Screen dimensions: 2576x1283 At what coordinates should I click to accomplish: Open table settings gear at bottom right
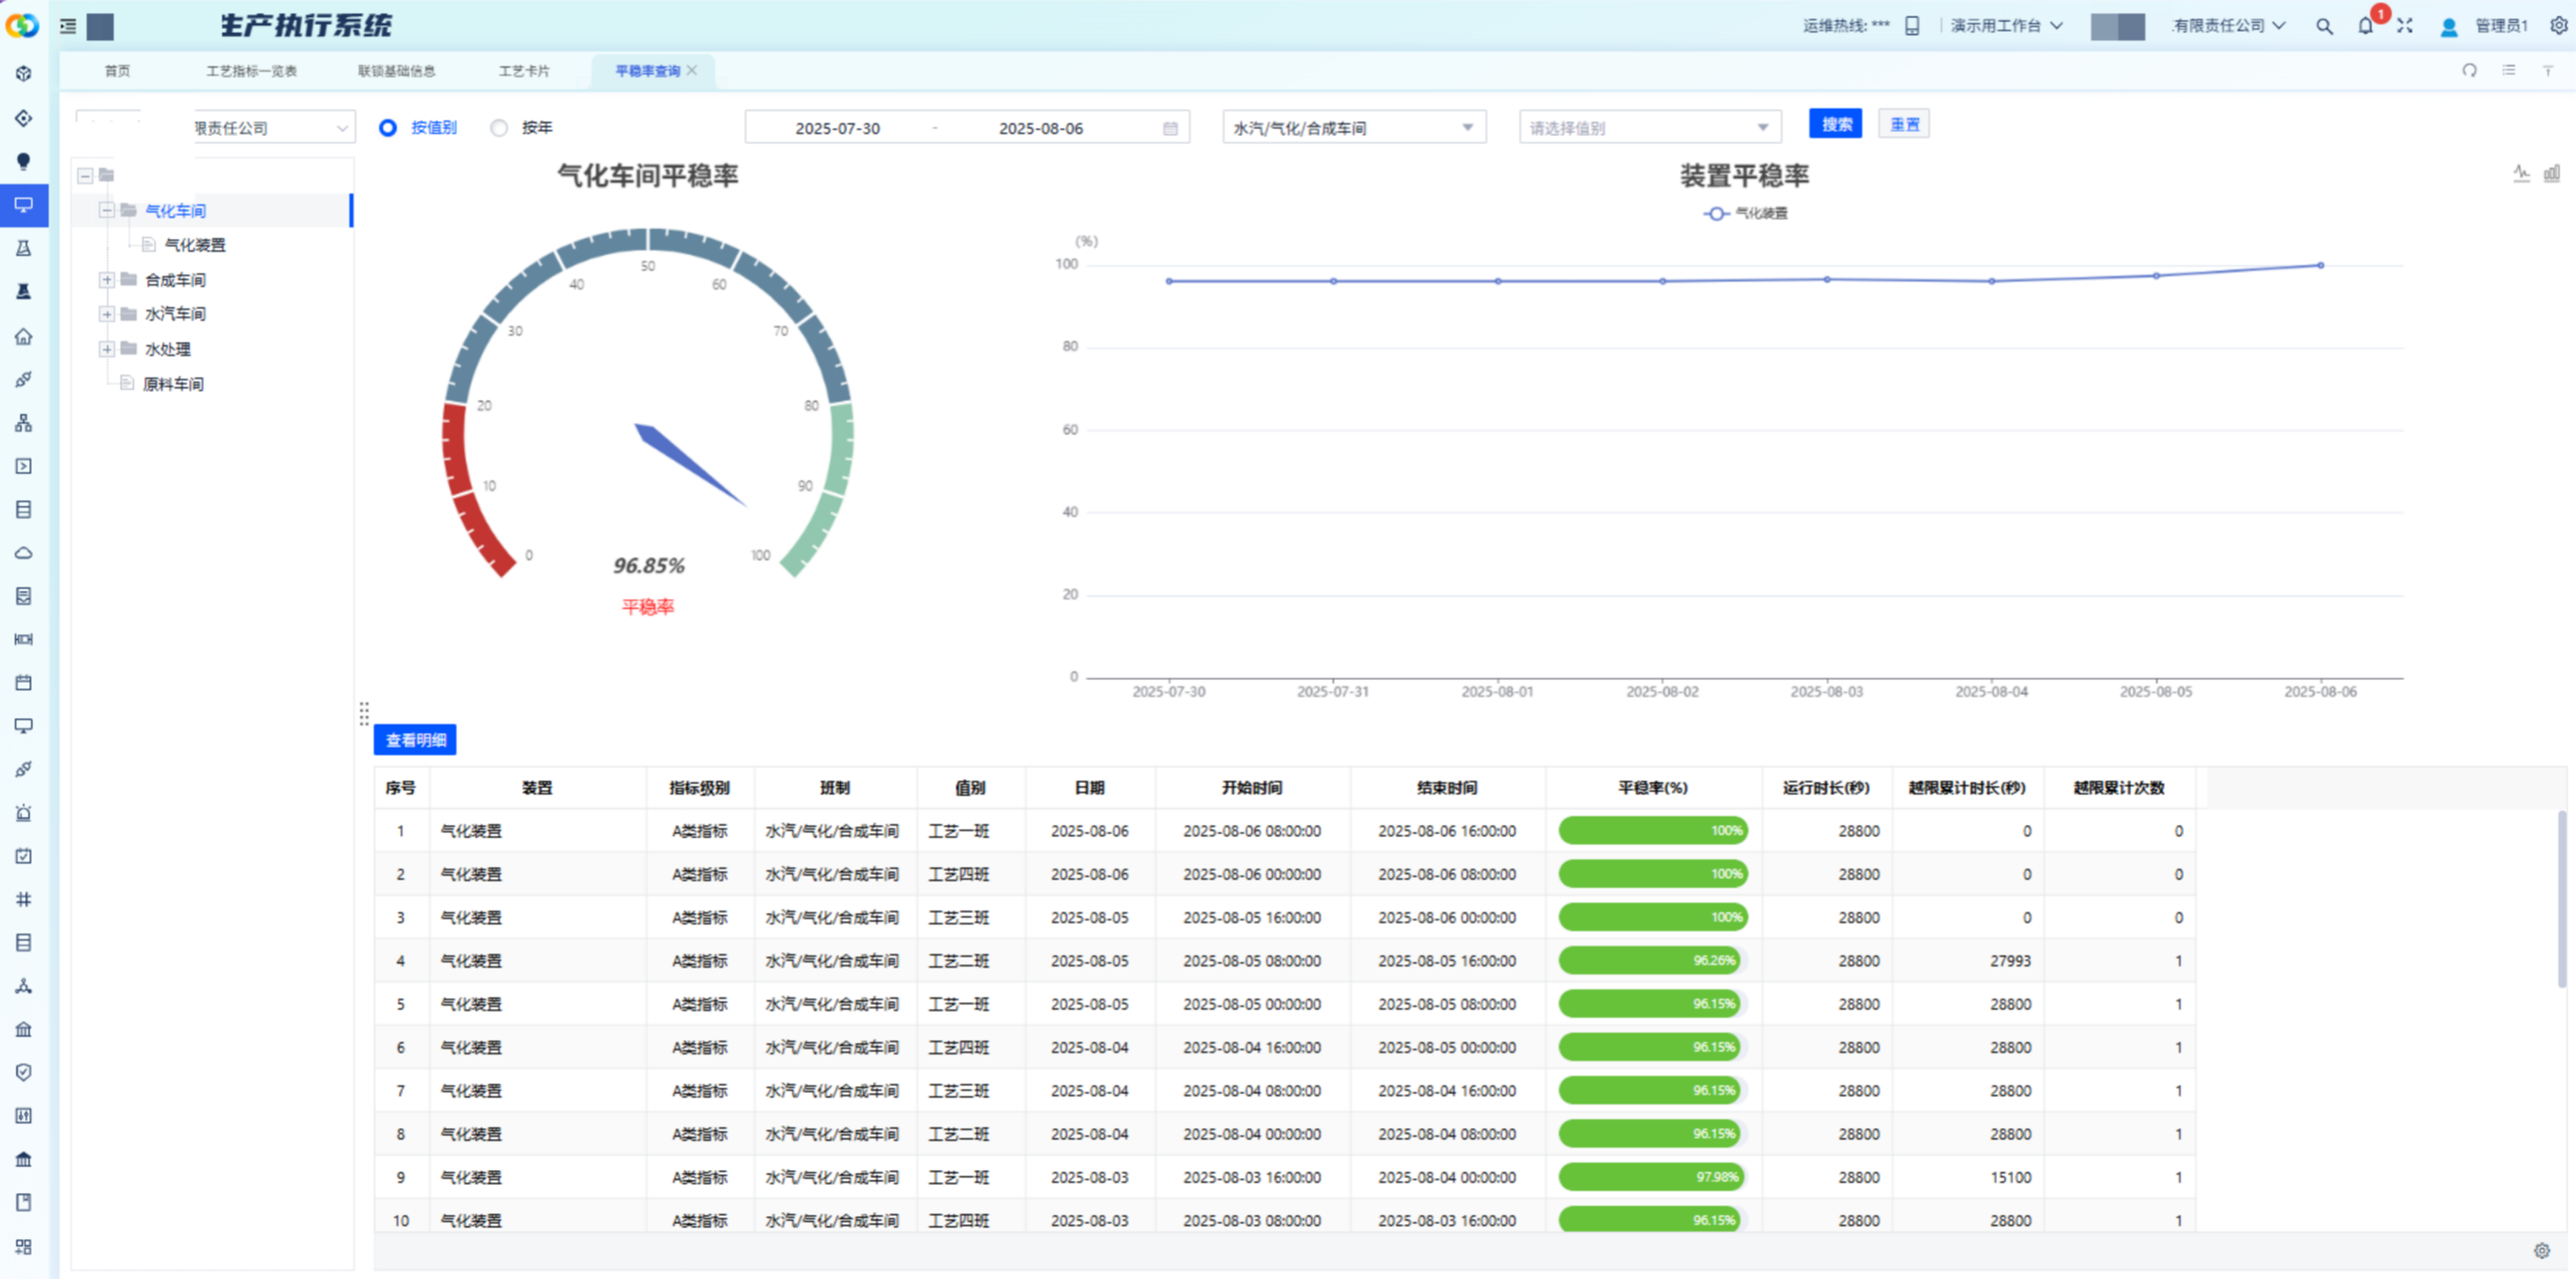pyautogui.click(x=2541, y=1250)
